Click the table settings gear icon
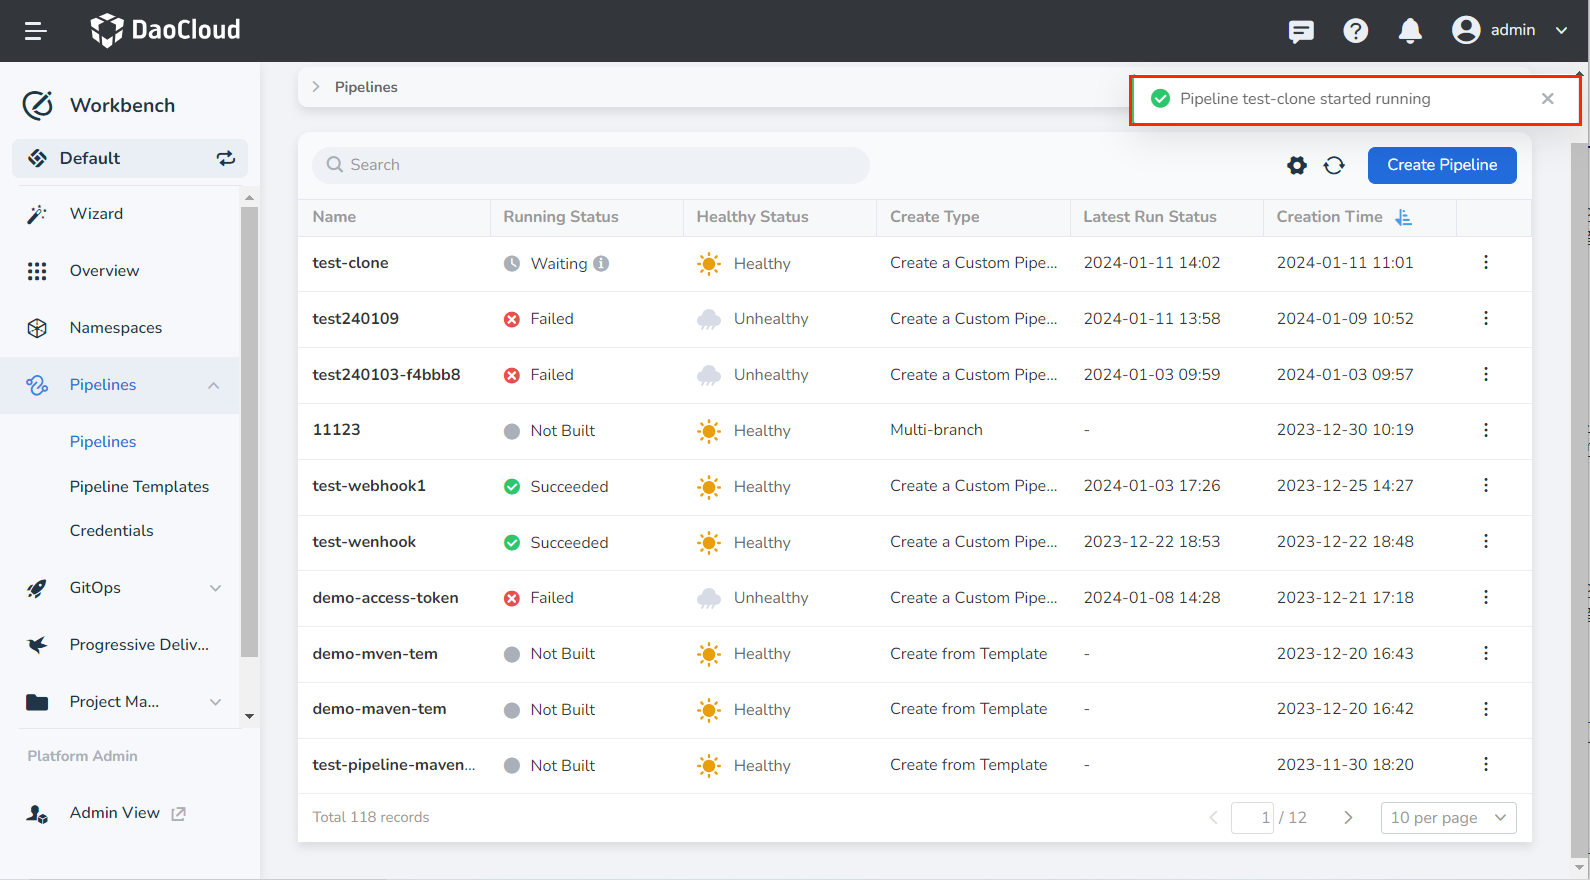This screenshot has width=1590, height=880. click(1297, 166)
